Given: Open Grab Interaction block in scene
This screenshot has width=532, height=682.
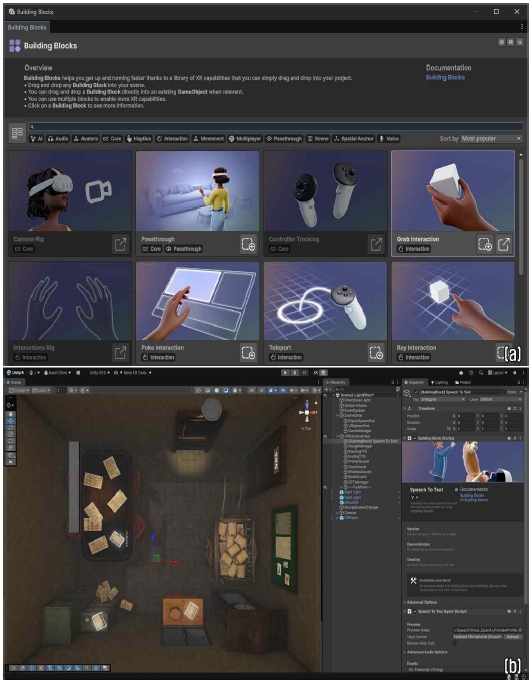Looking at the screenshot, I should click(504, 244).
